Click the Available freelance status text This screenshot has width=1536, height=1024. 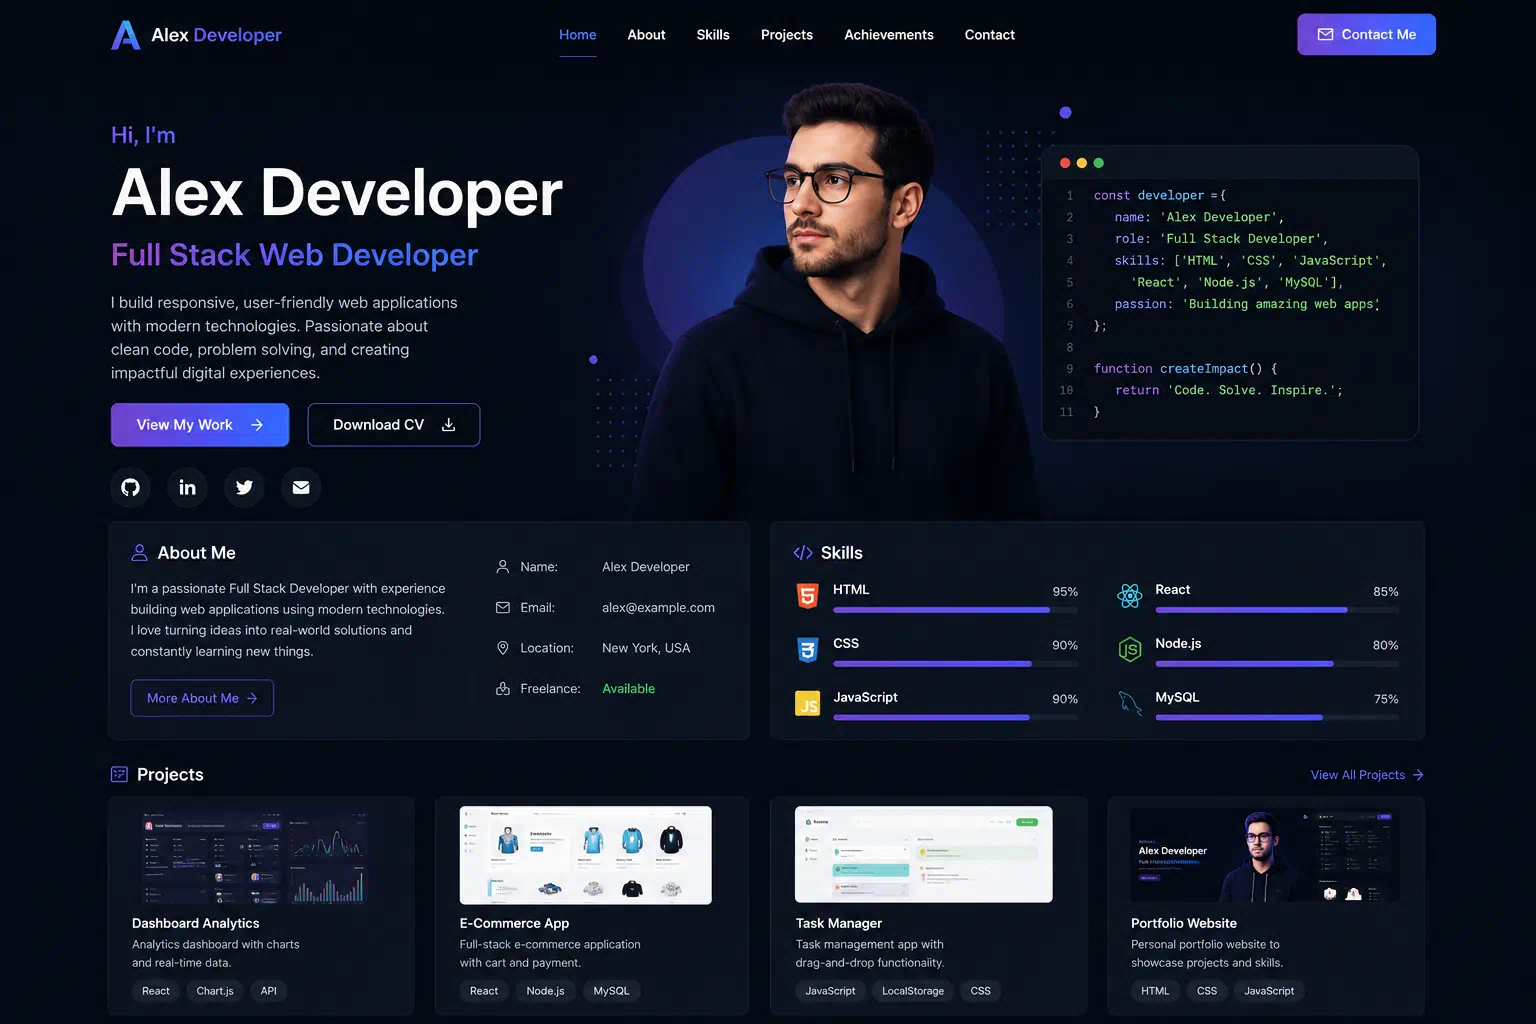coord(628,688)
